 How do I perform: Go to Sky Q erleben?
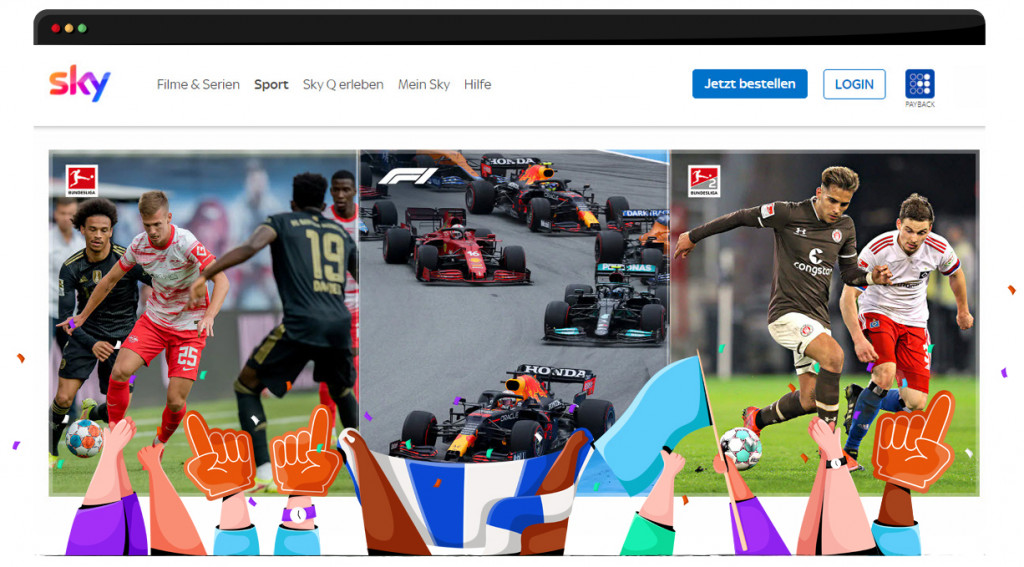(x=343, y=85)
